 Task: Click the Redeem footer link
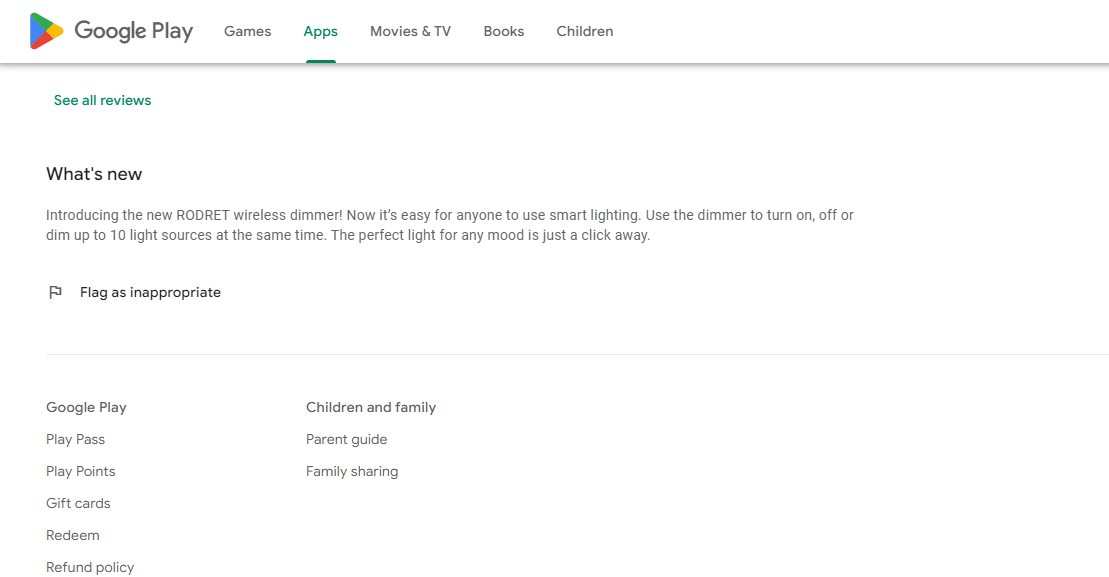click(73, 535)
